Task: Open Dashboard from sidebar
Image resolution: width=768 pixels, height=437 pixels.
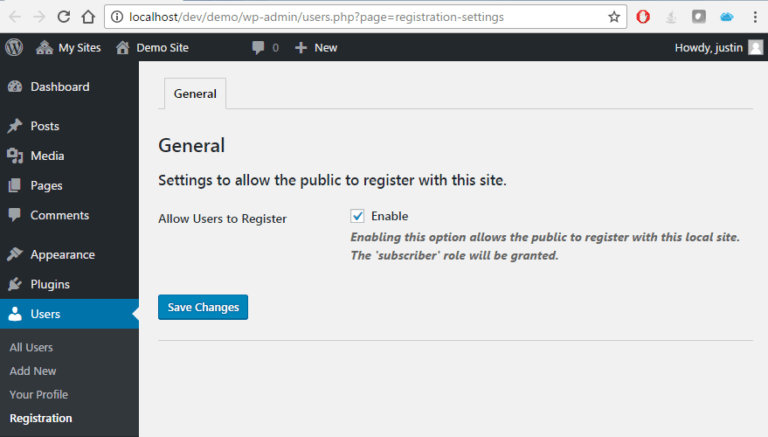Action: point(59,87)
